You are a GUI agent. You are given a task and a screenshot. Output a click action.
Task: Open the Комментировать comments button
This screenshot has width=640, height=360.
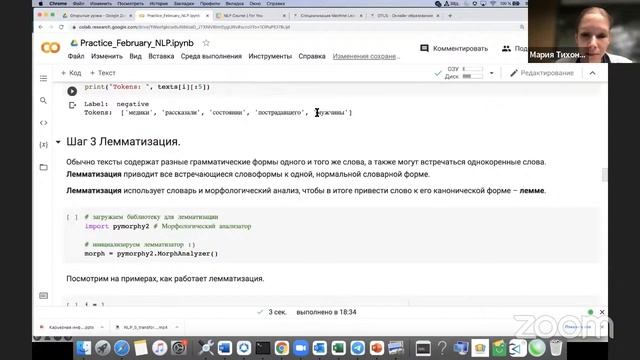click(x=454, y=49)
